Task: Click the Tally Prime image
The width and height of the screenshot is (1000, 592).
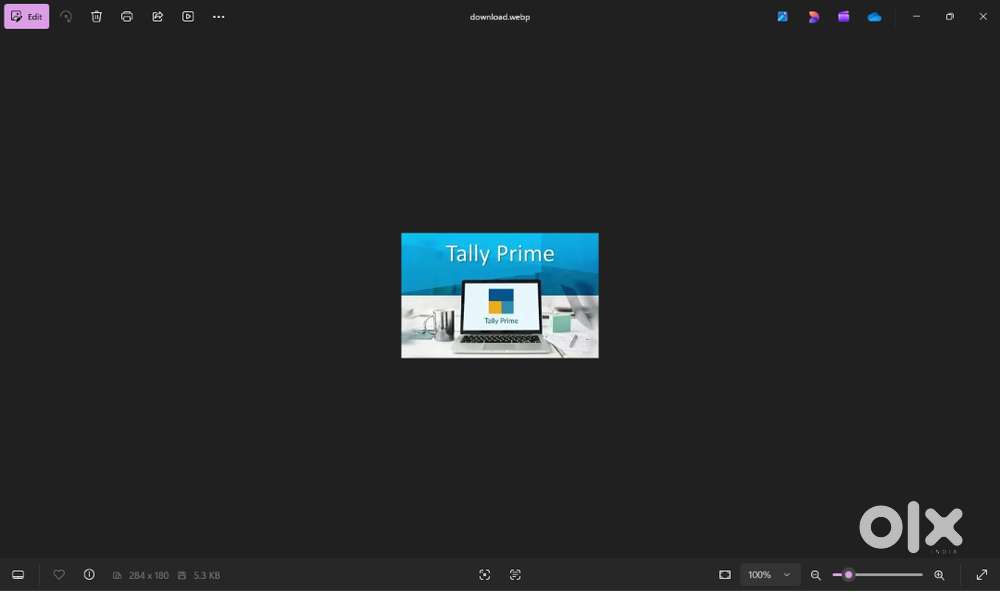Action: click(500, 295)
